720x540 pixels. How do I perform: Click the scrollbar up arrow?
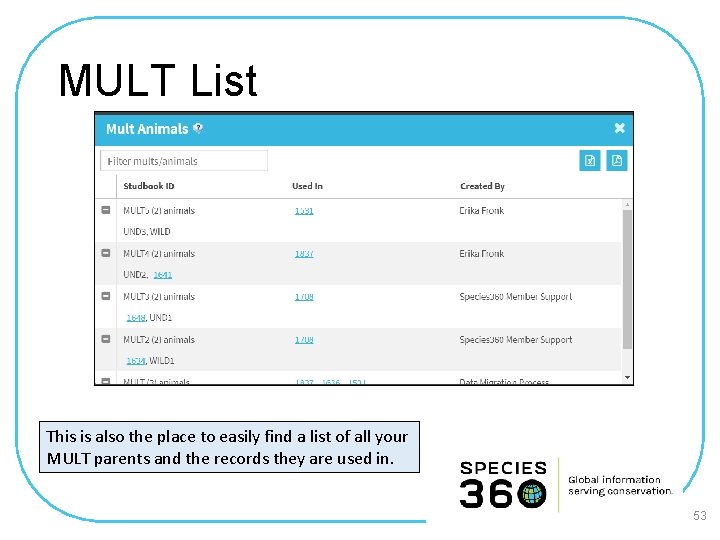(x=627, y=205)
